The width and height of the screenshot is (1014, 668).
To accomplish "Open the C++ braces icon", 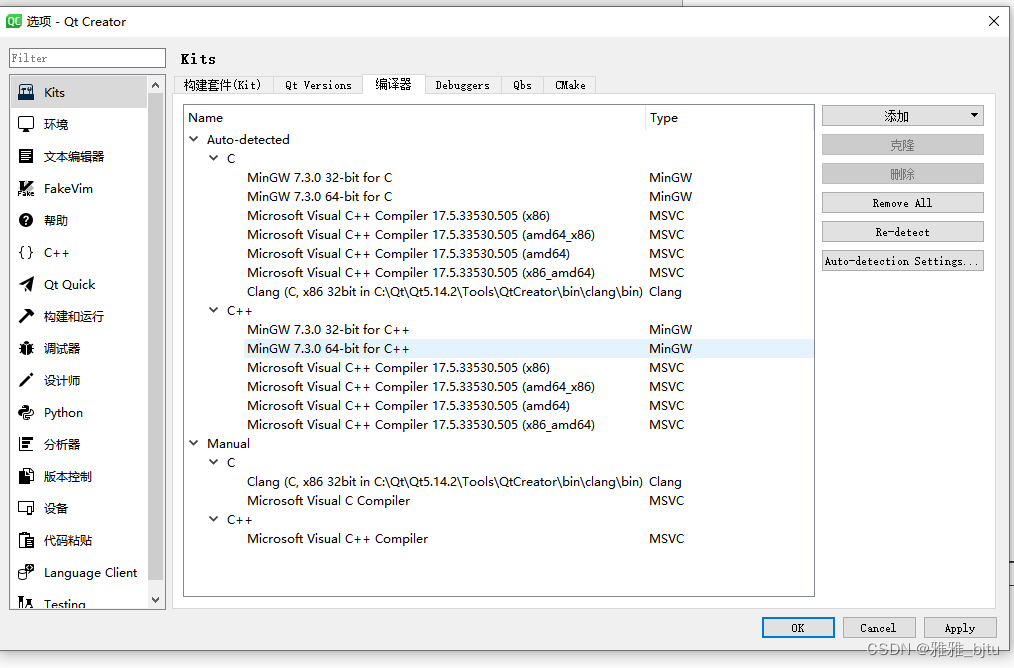I will click(x=26, y=252).
